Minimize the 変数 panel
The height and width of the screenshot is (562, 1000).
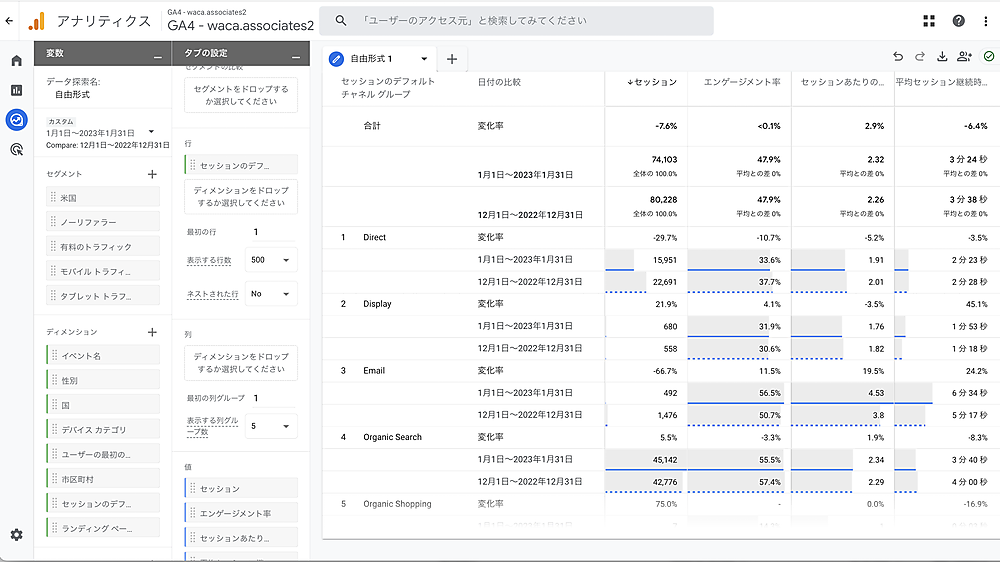click(x=158, y=54)
